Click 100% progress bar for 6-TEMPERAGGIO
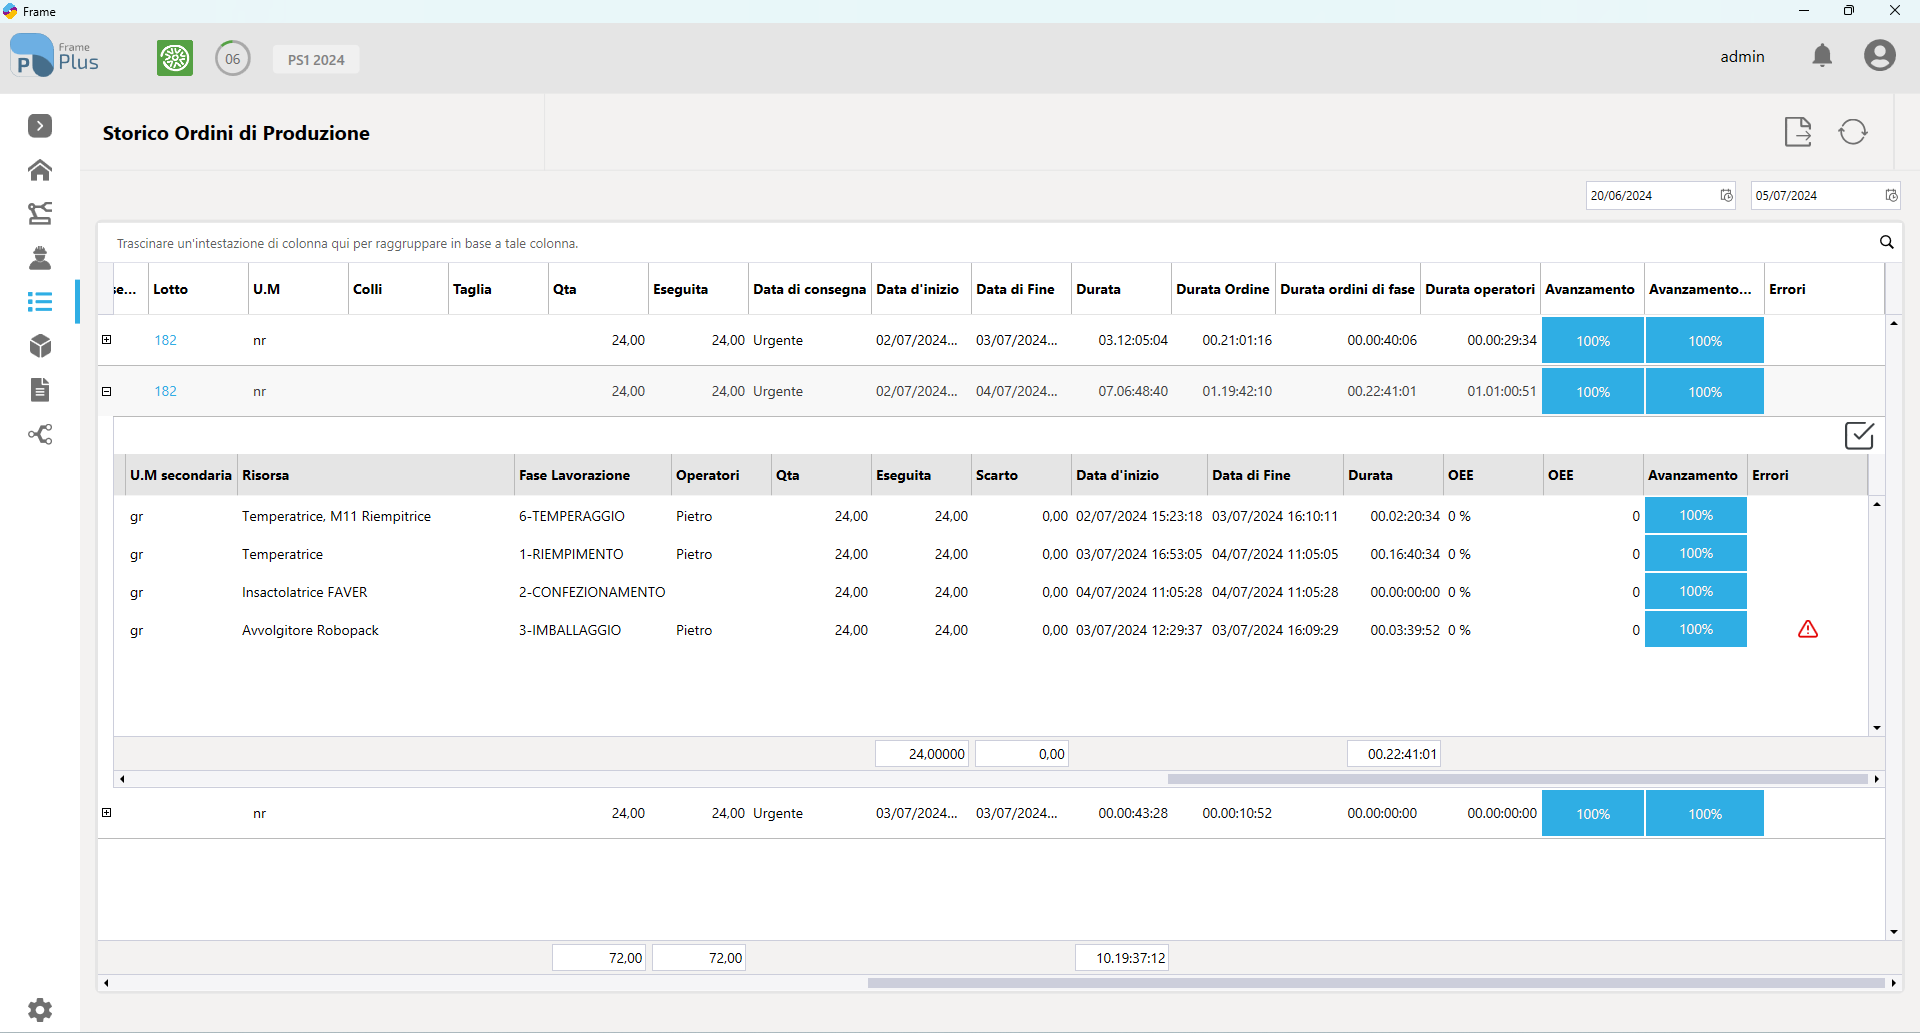 [x=1696, y=516]
